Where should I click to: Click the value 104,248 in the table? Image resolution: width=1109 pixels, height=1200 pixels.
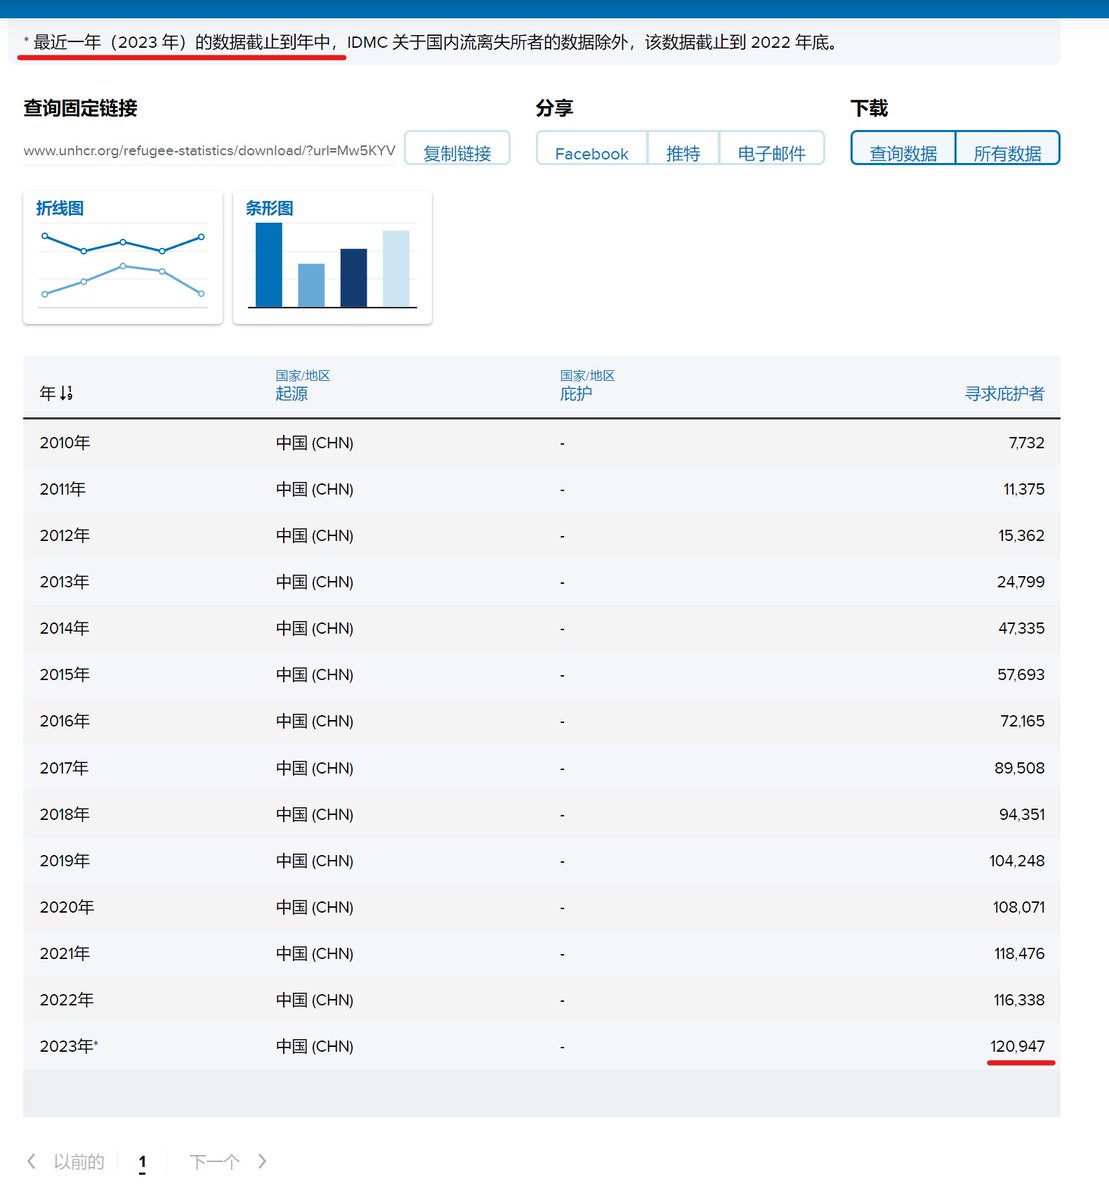(1017, 860)
